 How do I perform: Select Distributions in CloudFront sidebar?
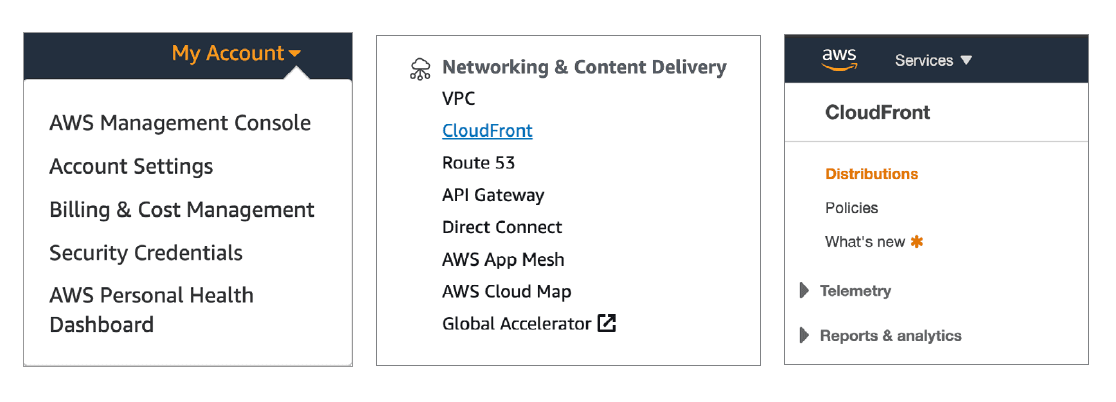(871, 174)
